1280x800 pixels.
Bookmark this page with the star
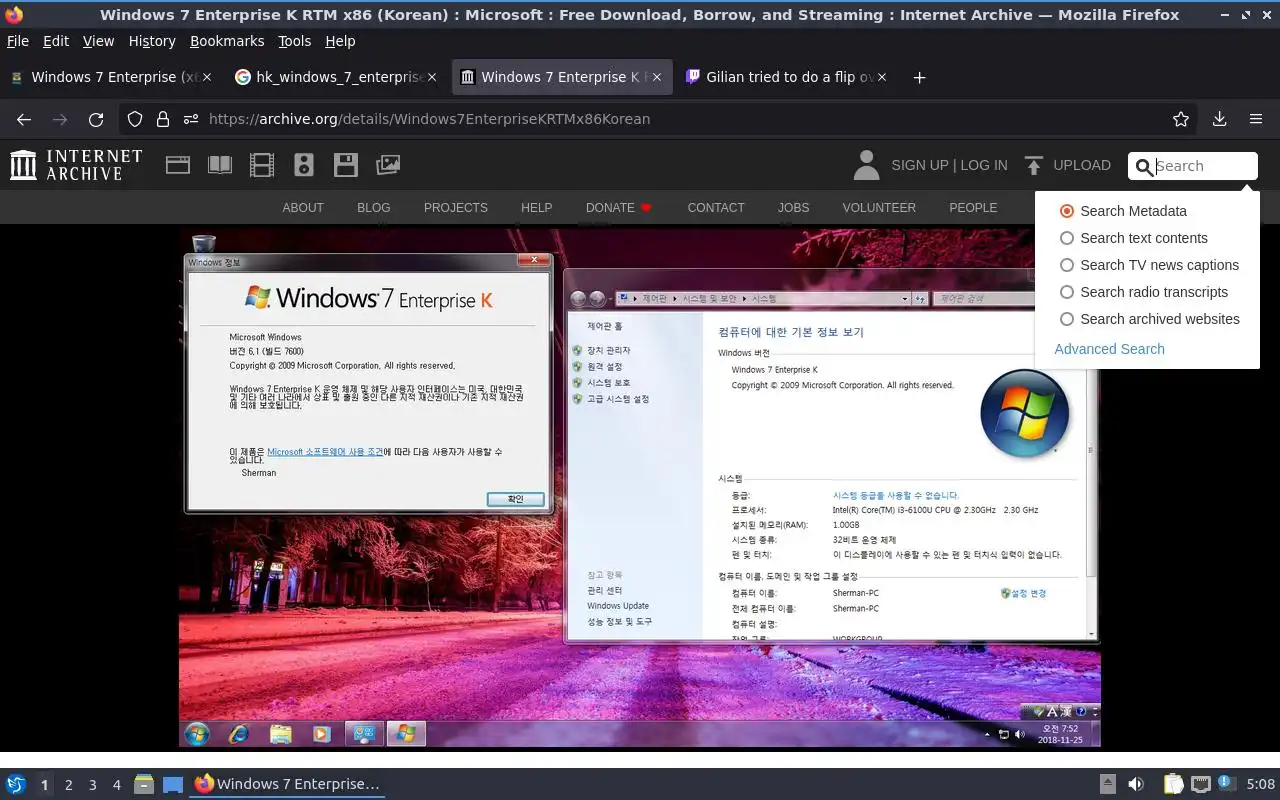pos(1181,119)
